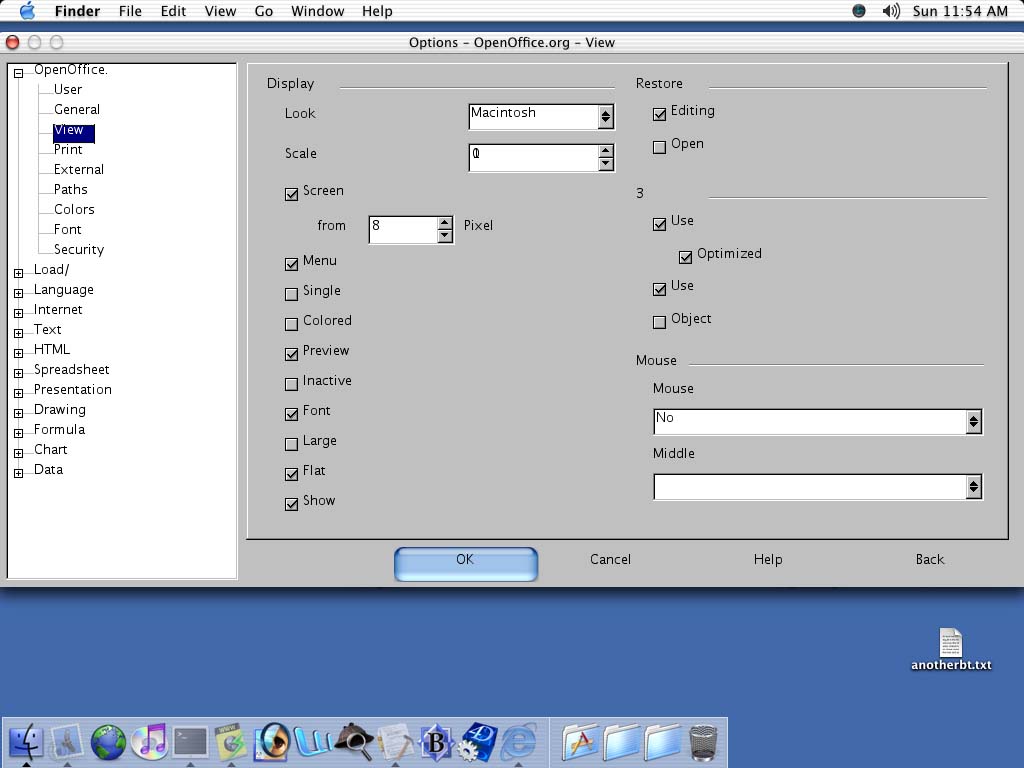Expand the Presentation tree node

point(18,393)
